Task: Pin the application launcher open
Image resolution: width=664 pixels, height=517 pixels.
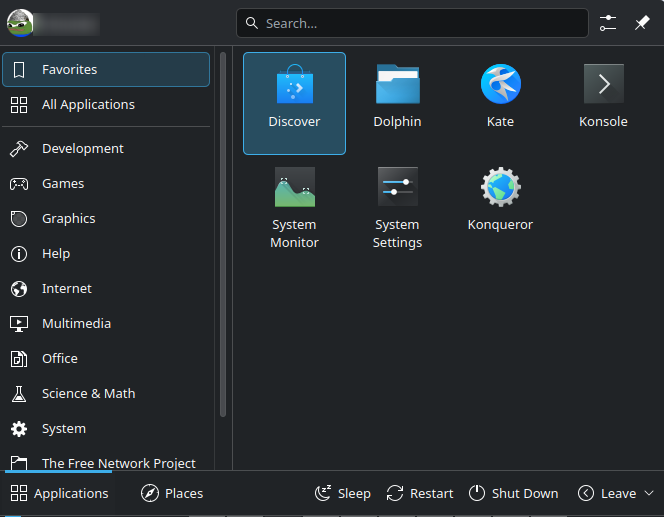Action: [642, 23]
